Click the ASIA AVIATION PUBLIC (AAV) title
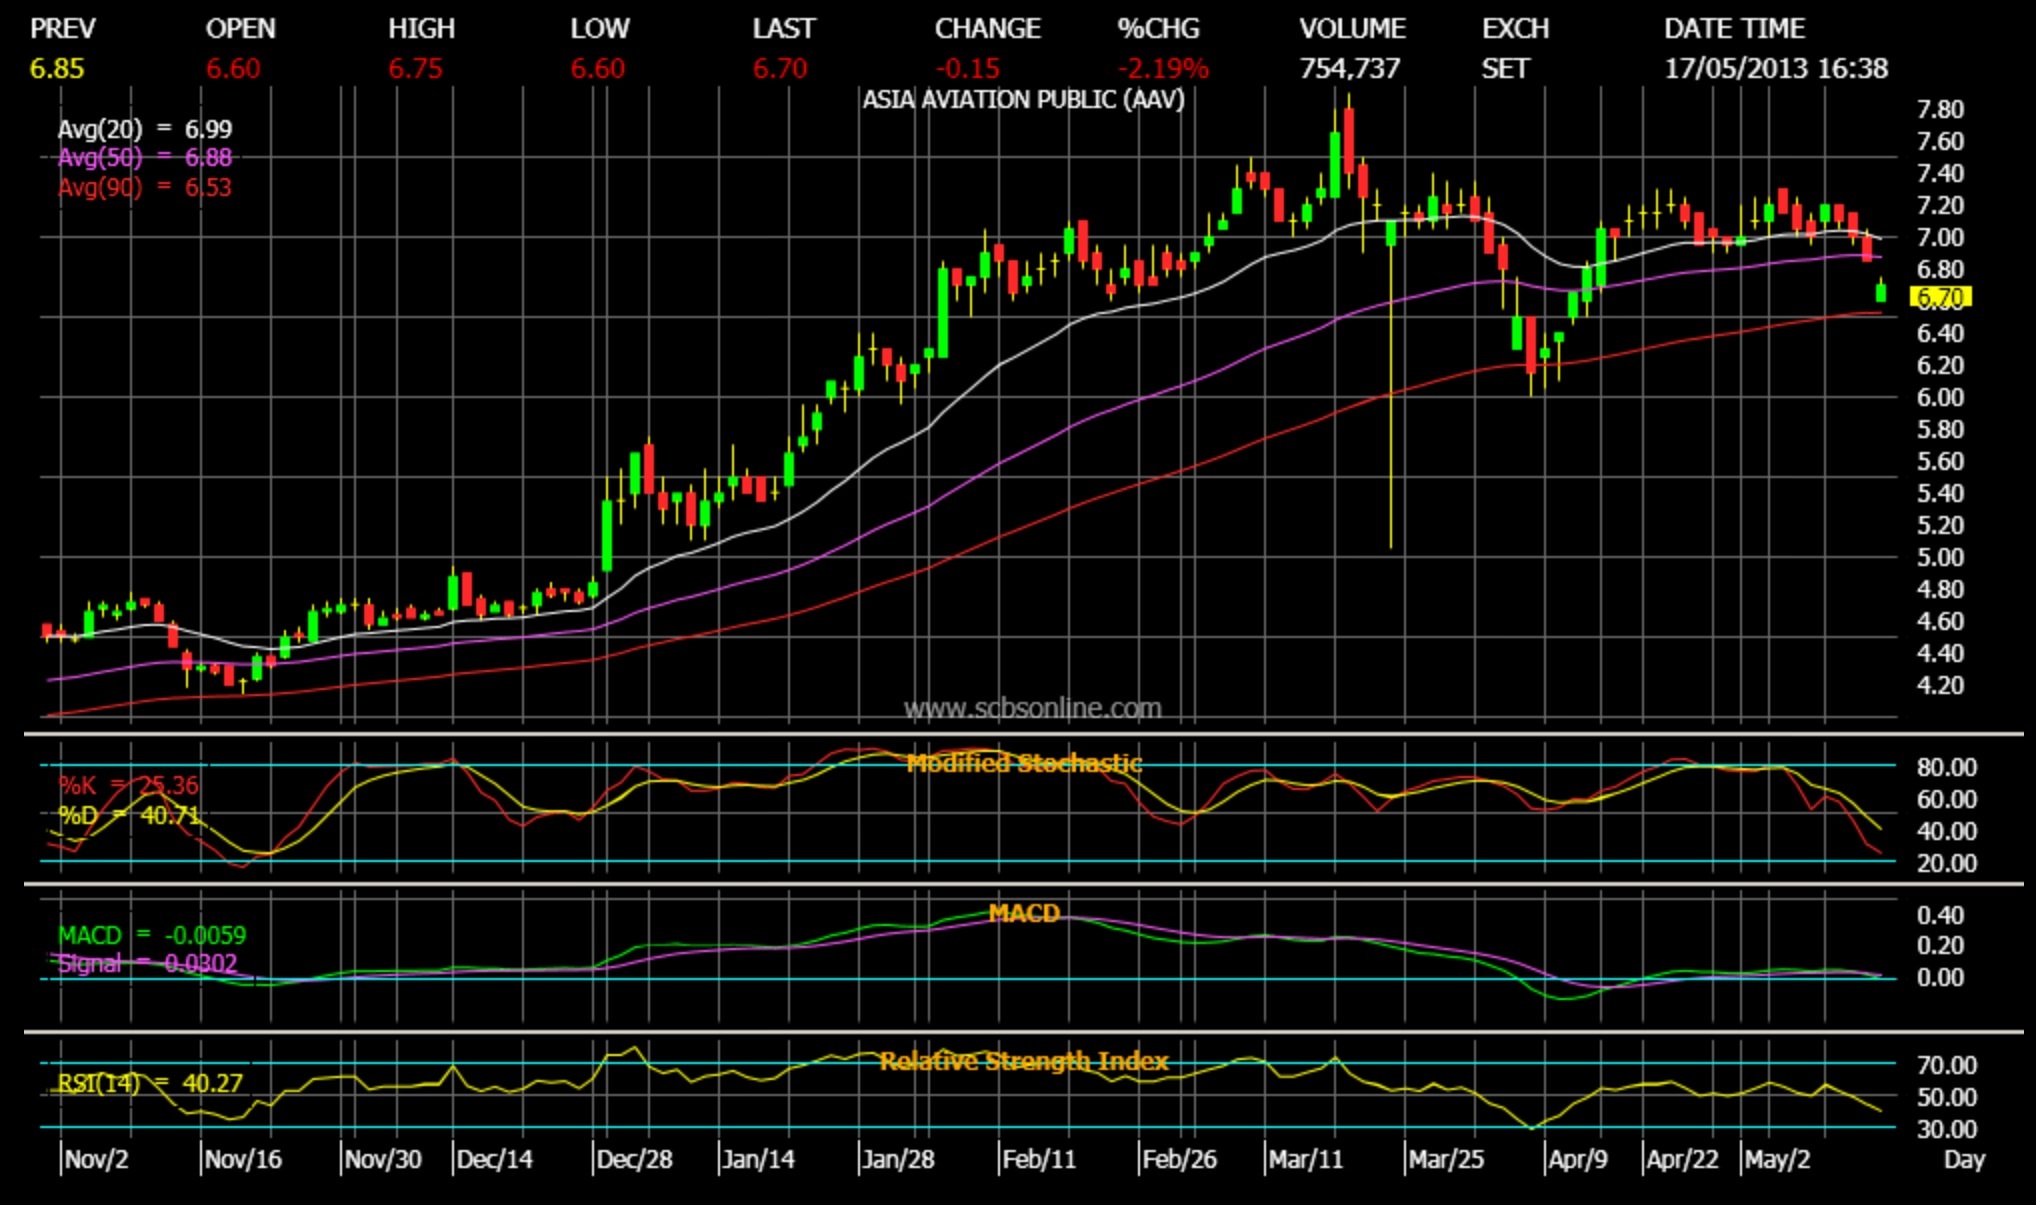 click(x=1023, y=100)
